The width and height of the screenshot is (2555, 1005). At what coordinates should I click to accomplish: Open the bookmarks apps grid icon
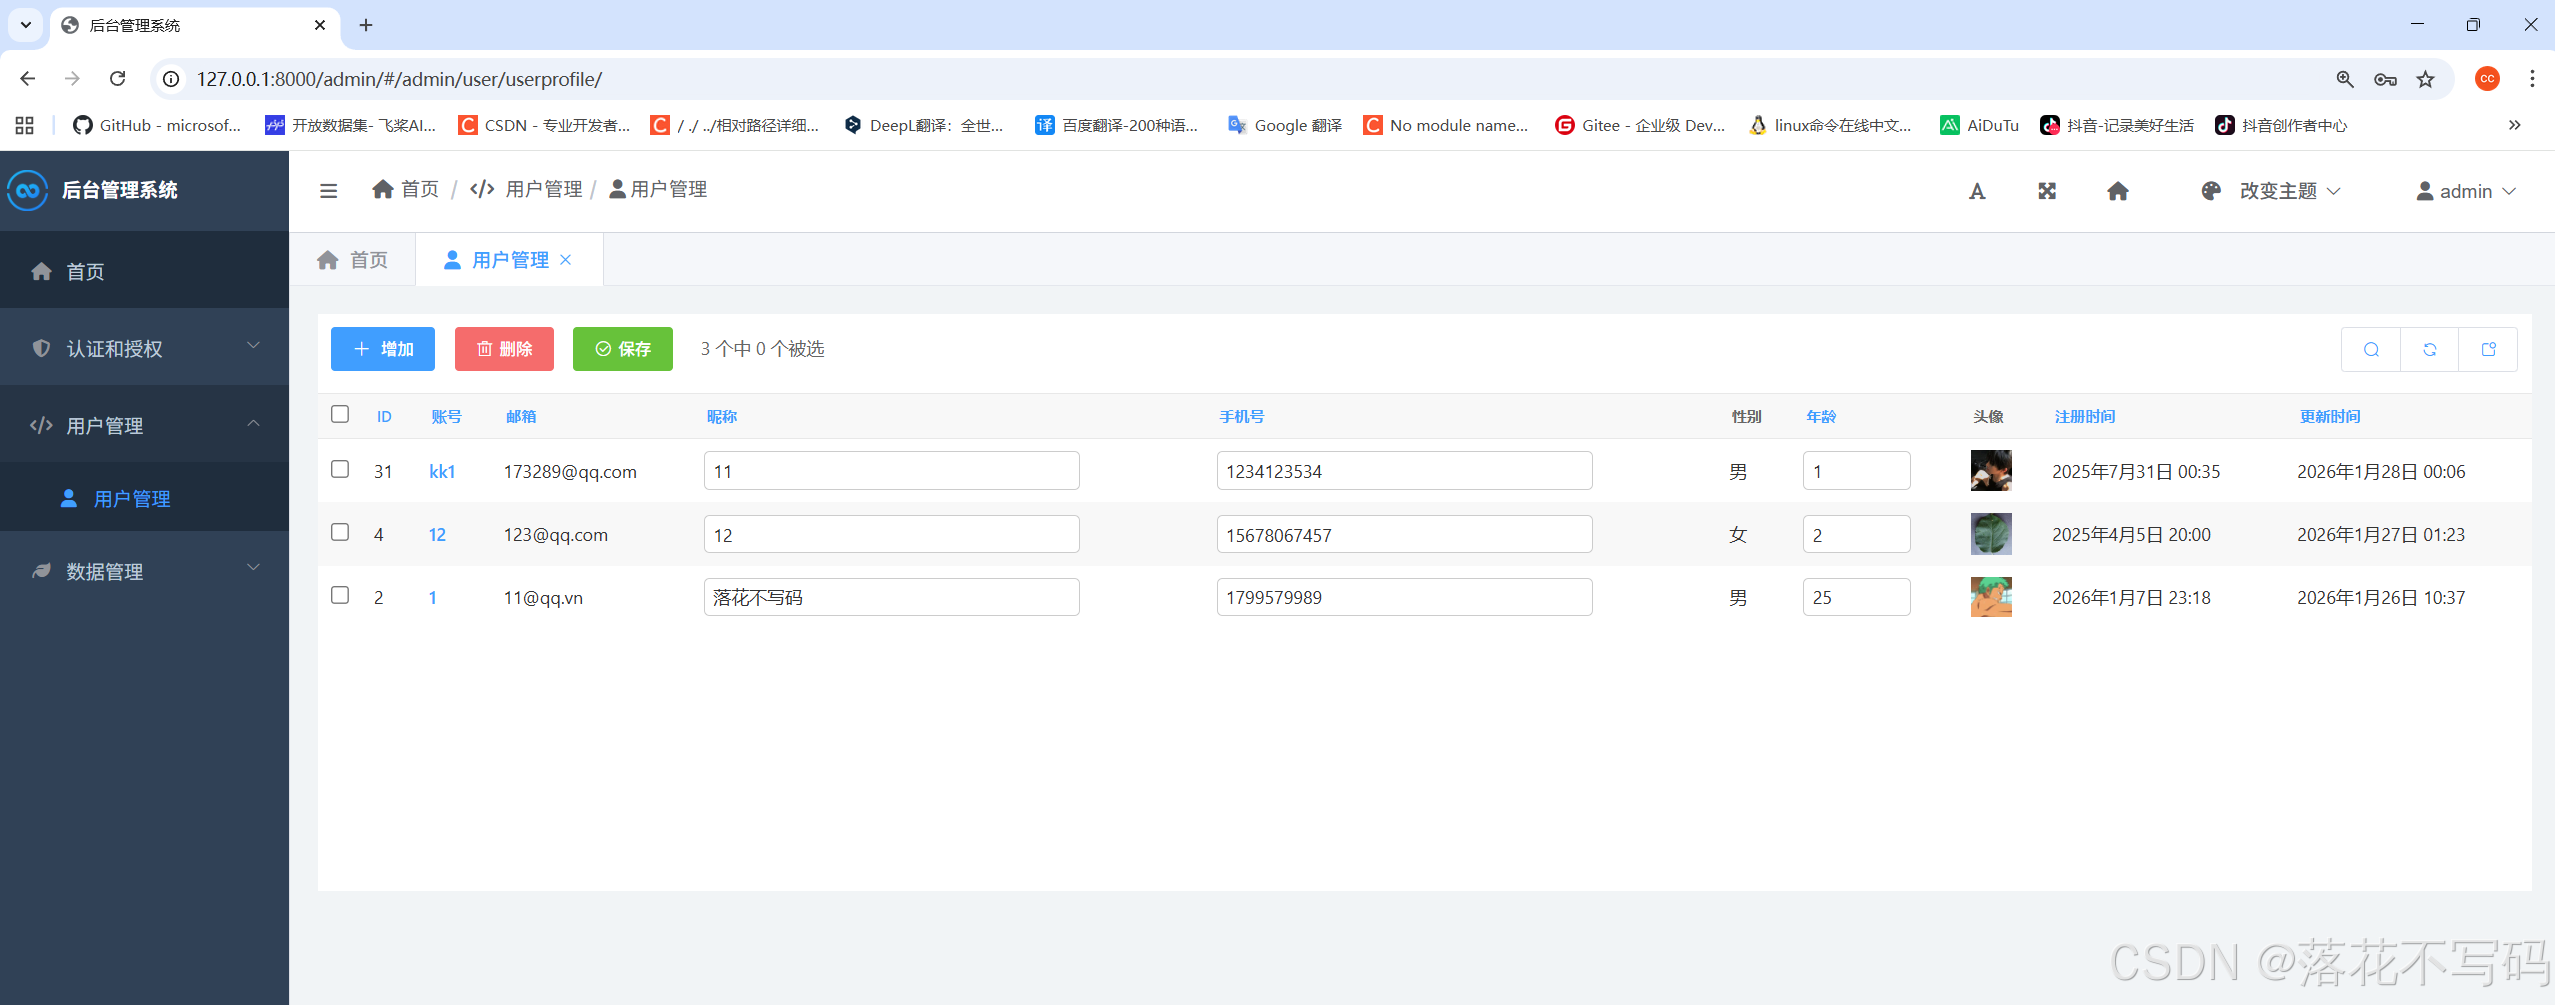pos(25,125)
